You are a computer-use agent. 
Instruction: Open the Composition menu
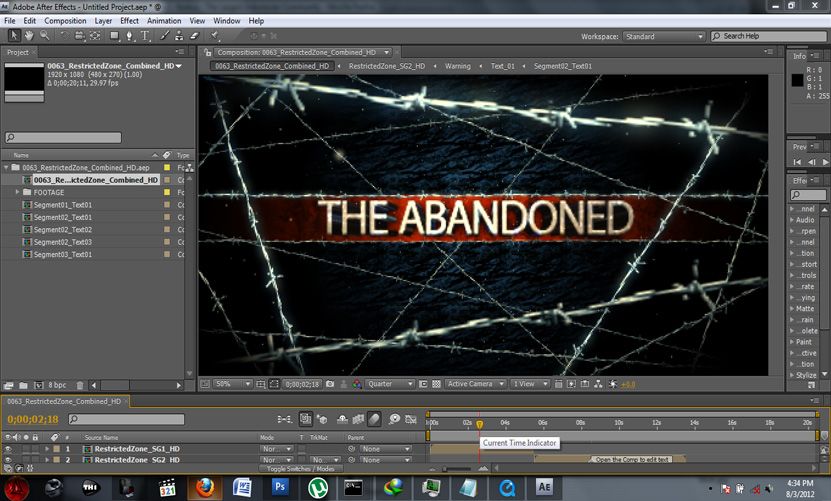pyautogui.click(x=65, y=21)
